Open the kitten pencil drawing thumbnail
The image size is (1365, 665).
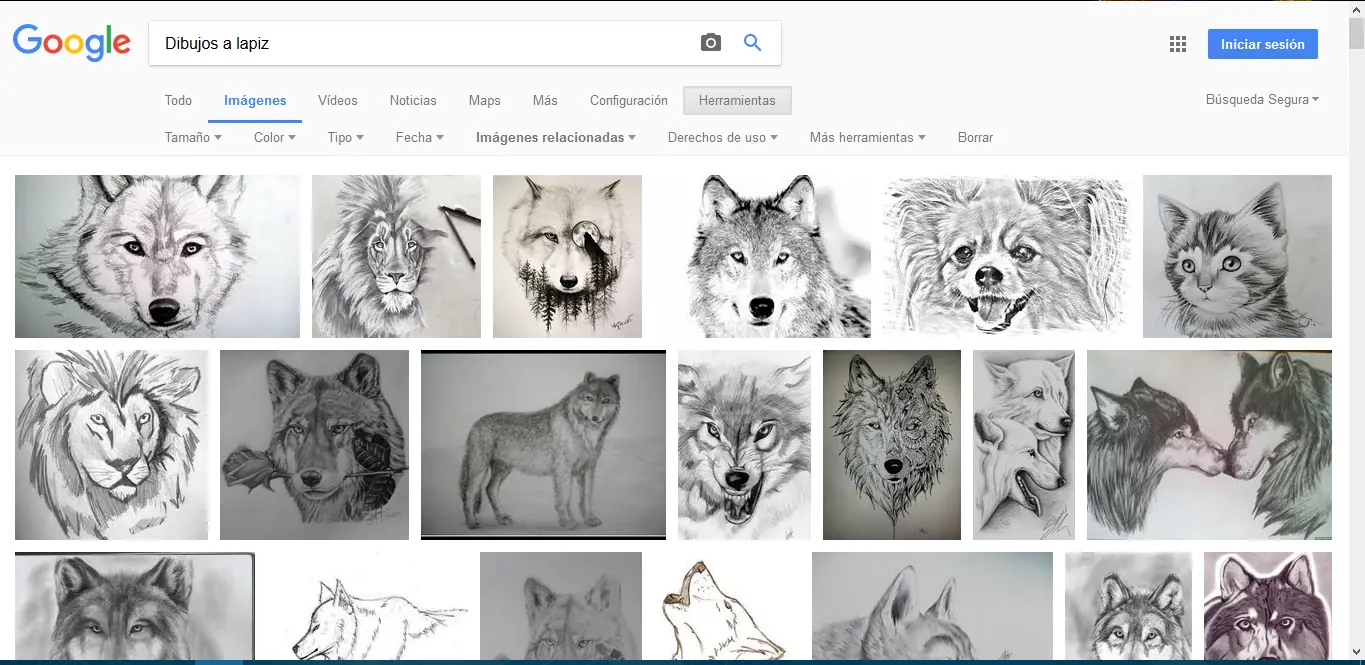(x=1237, y=256)
